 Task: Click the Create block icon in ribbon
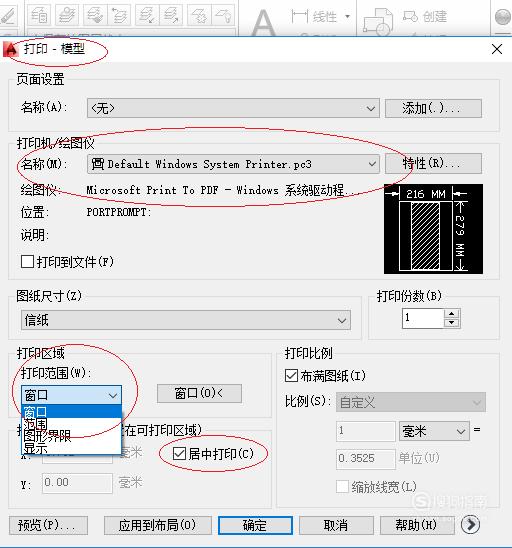(410, 16)
